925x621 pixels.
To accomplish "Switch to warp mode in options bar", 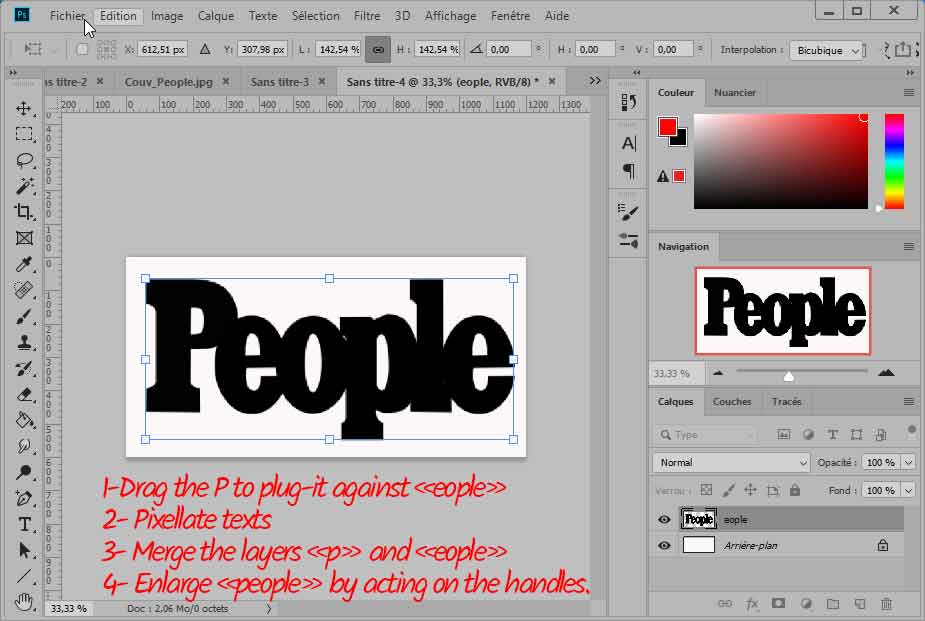I will coord(887,50).
